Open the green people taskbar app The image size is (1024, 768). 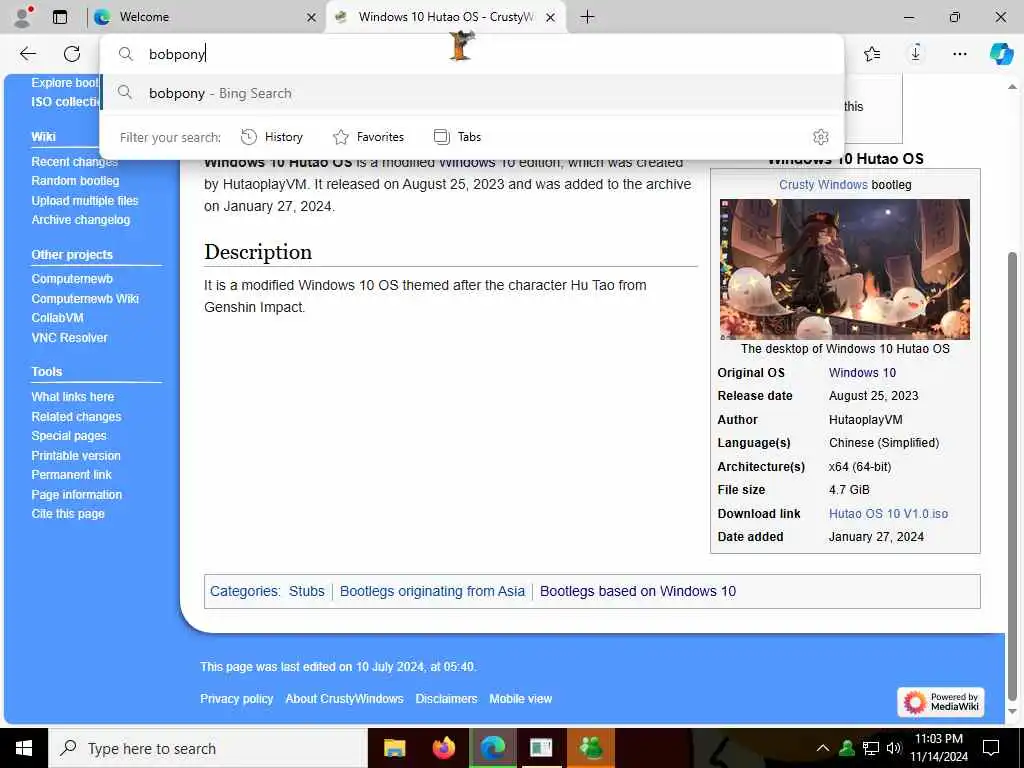pos(591,748)
